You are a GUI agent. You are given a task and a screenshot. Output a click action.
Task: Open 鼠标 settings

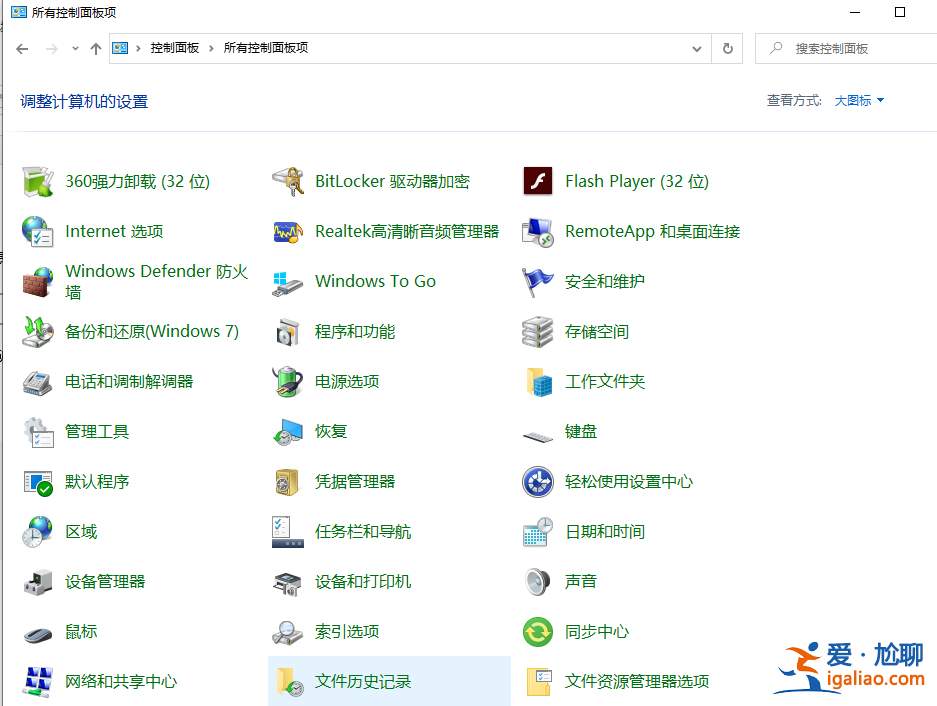pyautogui.click(x=82, y=631)
